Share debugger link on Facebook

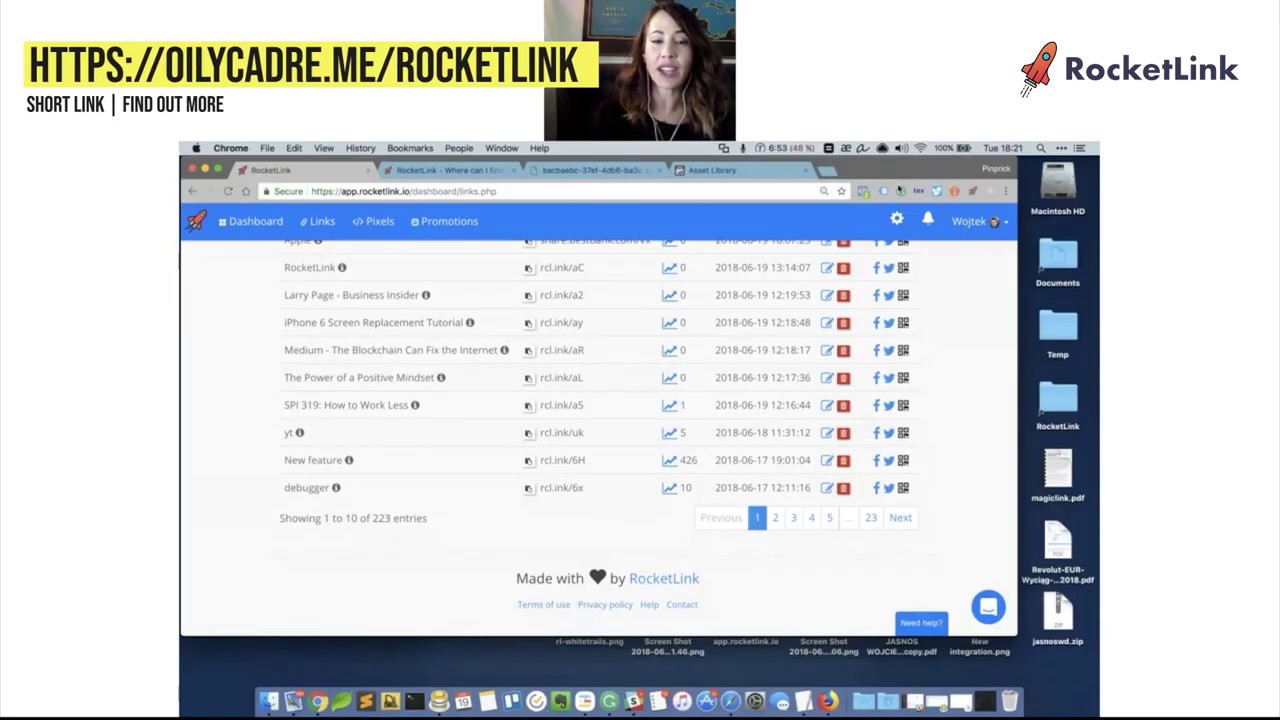(876, 487)
